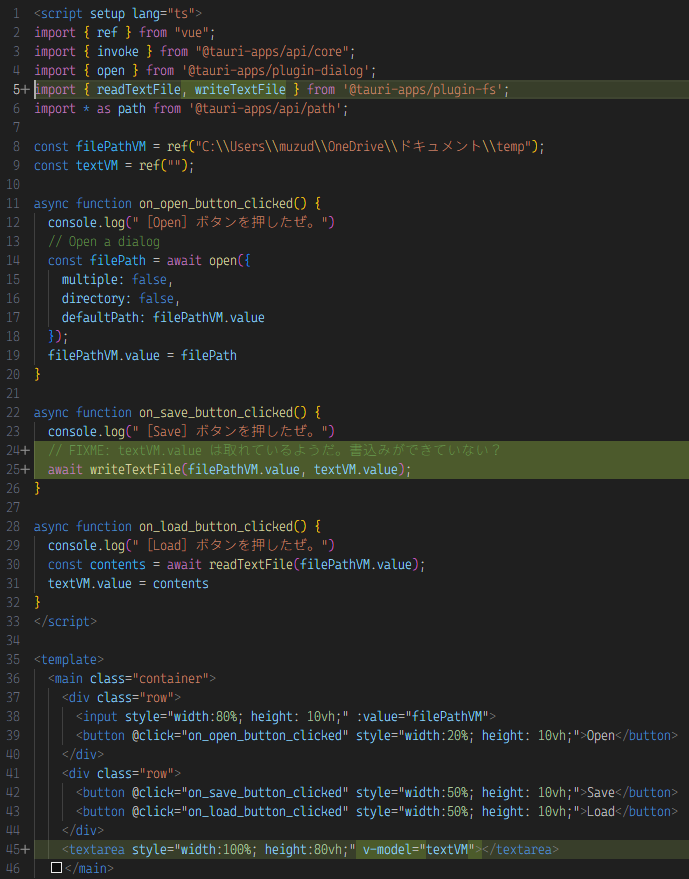Click the C:\\Users\\muzud path string
The image size is (689, 879).
pos(363,147)
